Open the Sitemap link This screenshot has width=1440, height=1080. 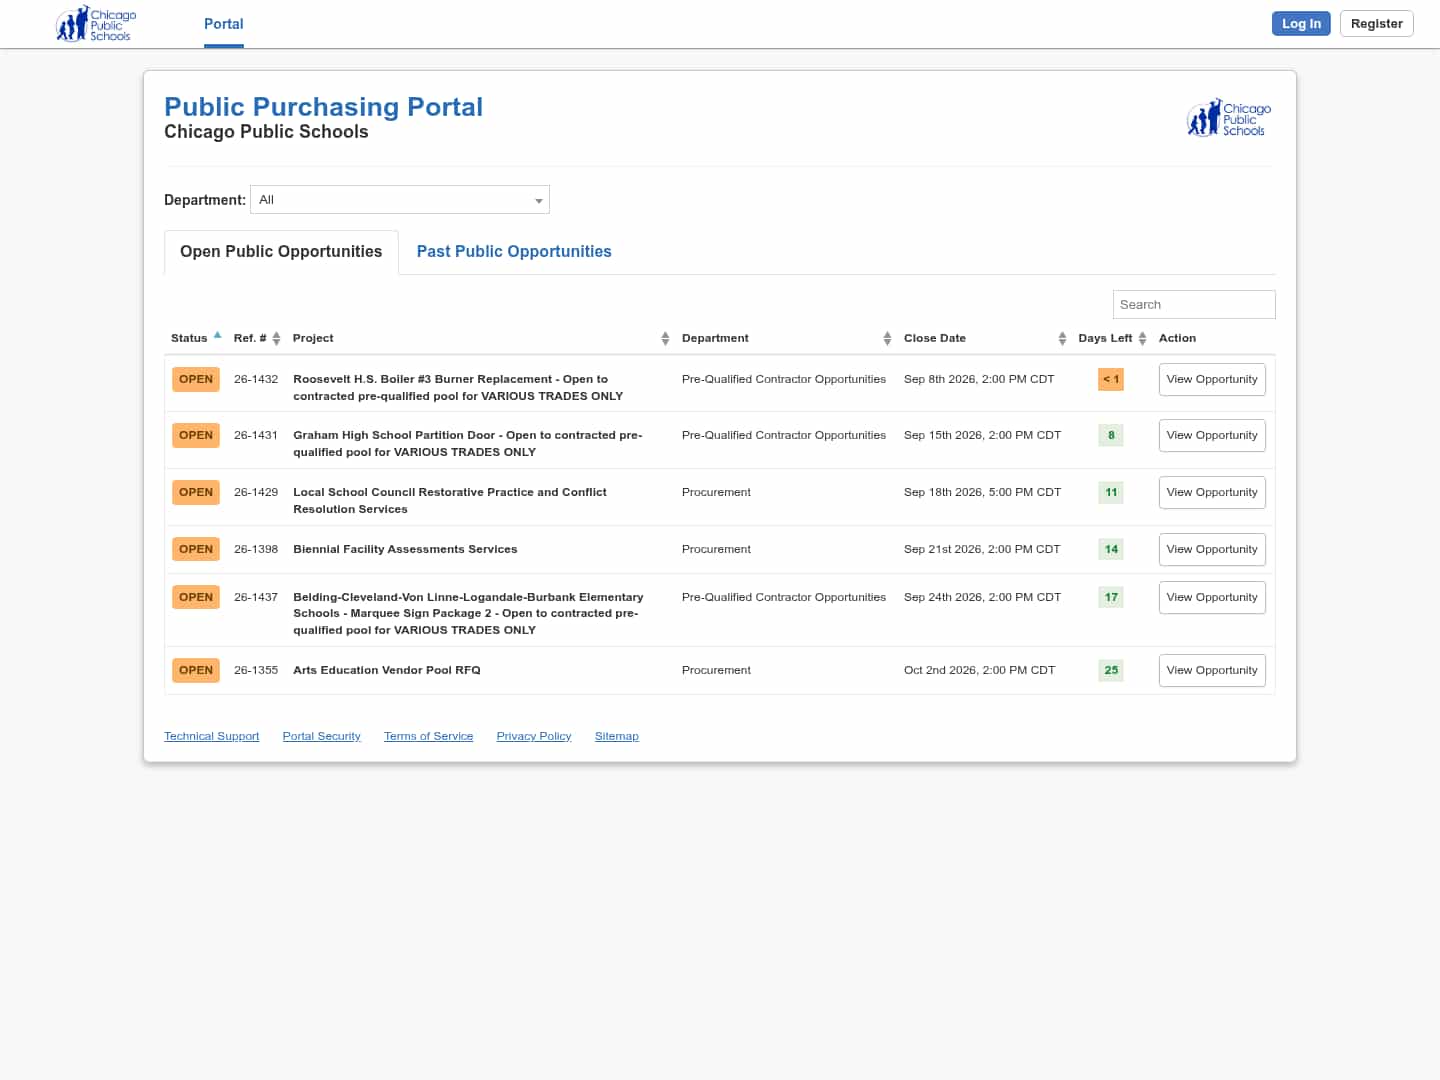click(616, 736)
